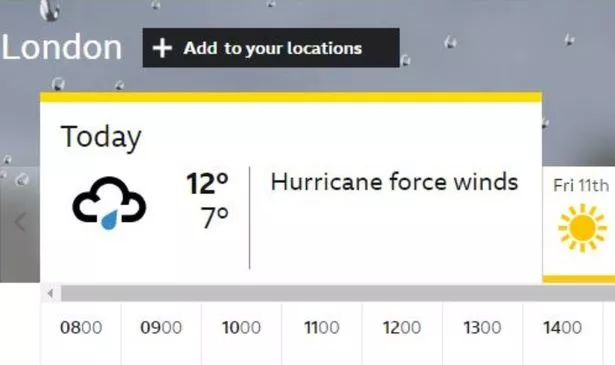Click the rain cloud weather icon
615x365 pixels.
click(109, 203)
